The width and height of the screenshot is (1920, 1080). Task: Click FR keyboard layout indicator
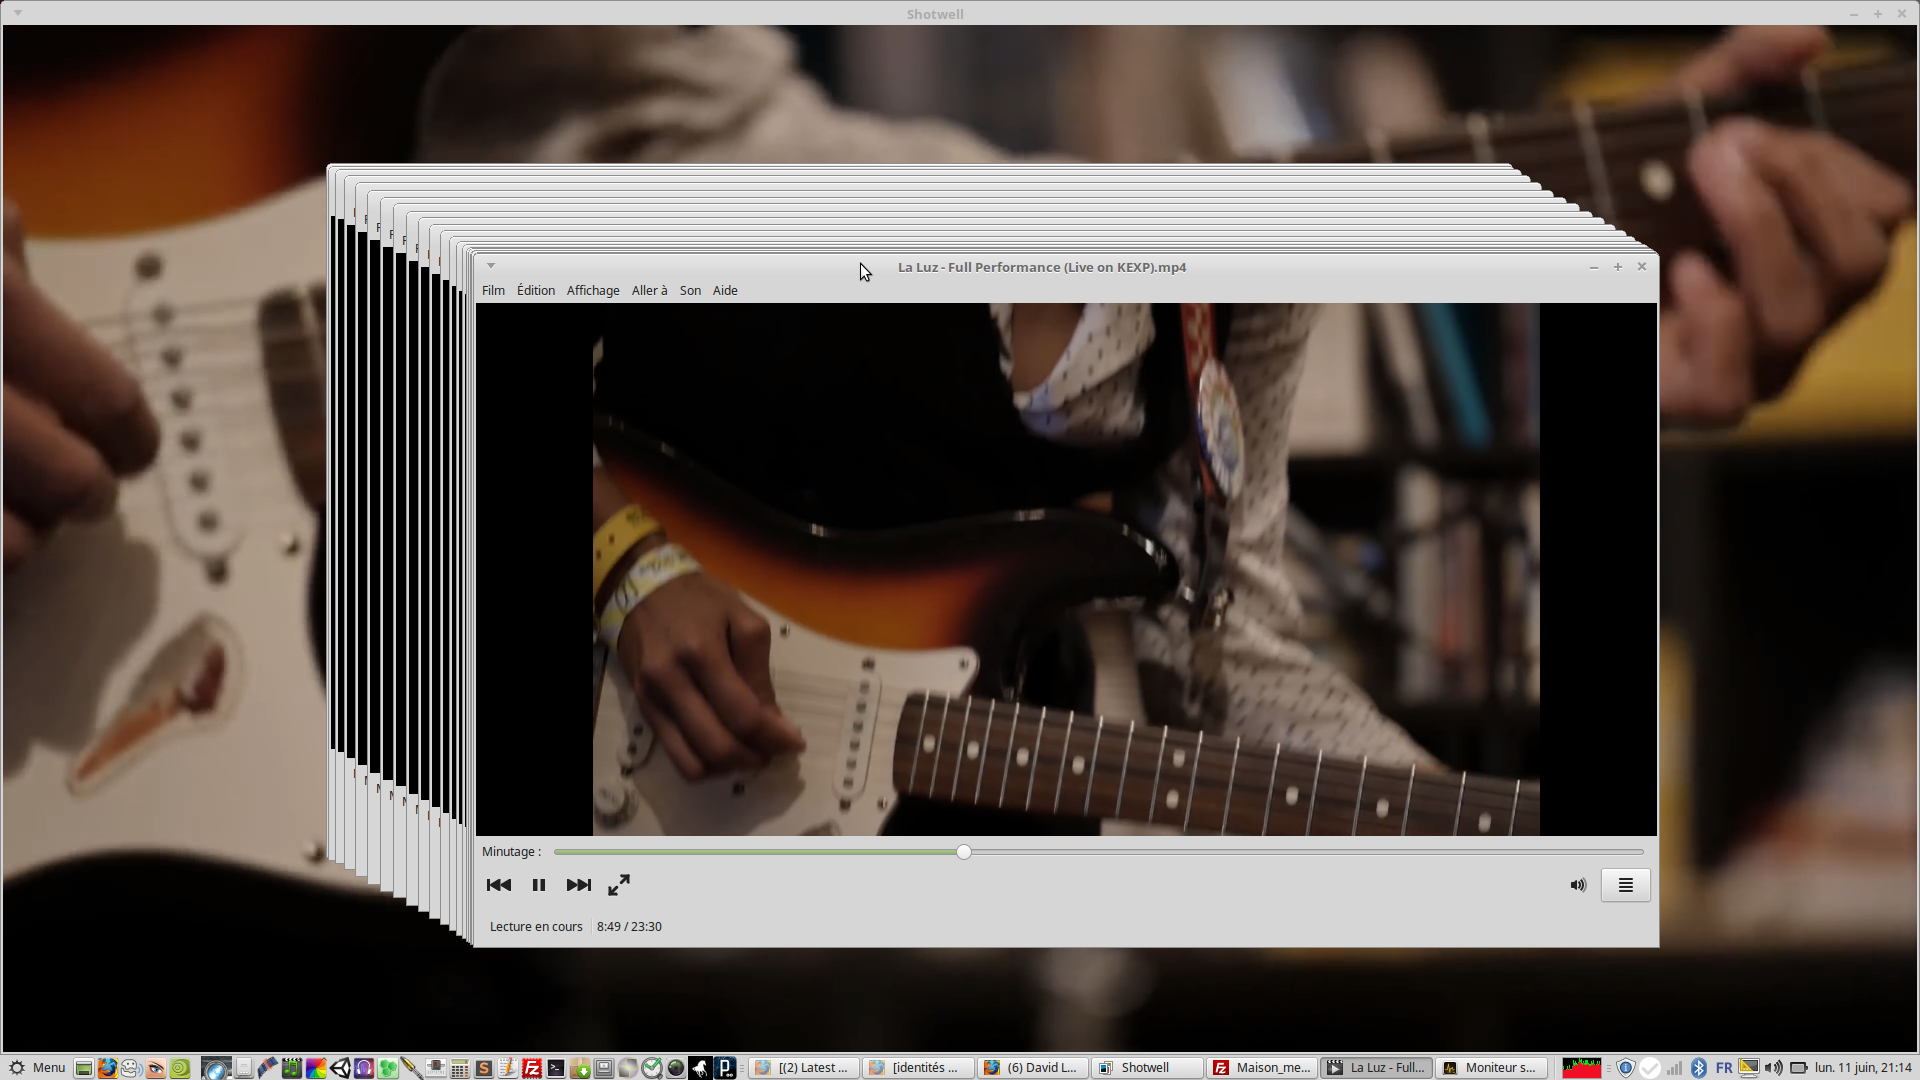point(1724,1068)
